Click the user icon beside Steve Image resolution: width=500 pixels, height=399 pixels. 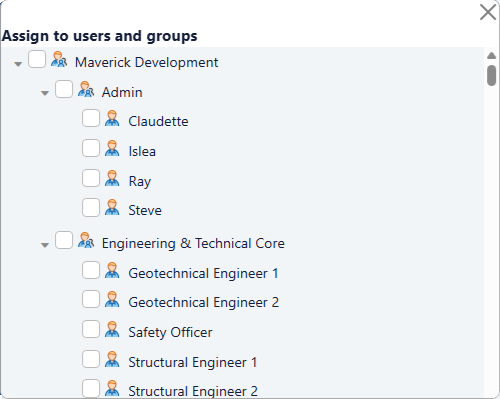tap(112, 207)
